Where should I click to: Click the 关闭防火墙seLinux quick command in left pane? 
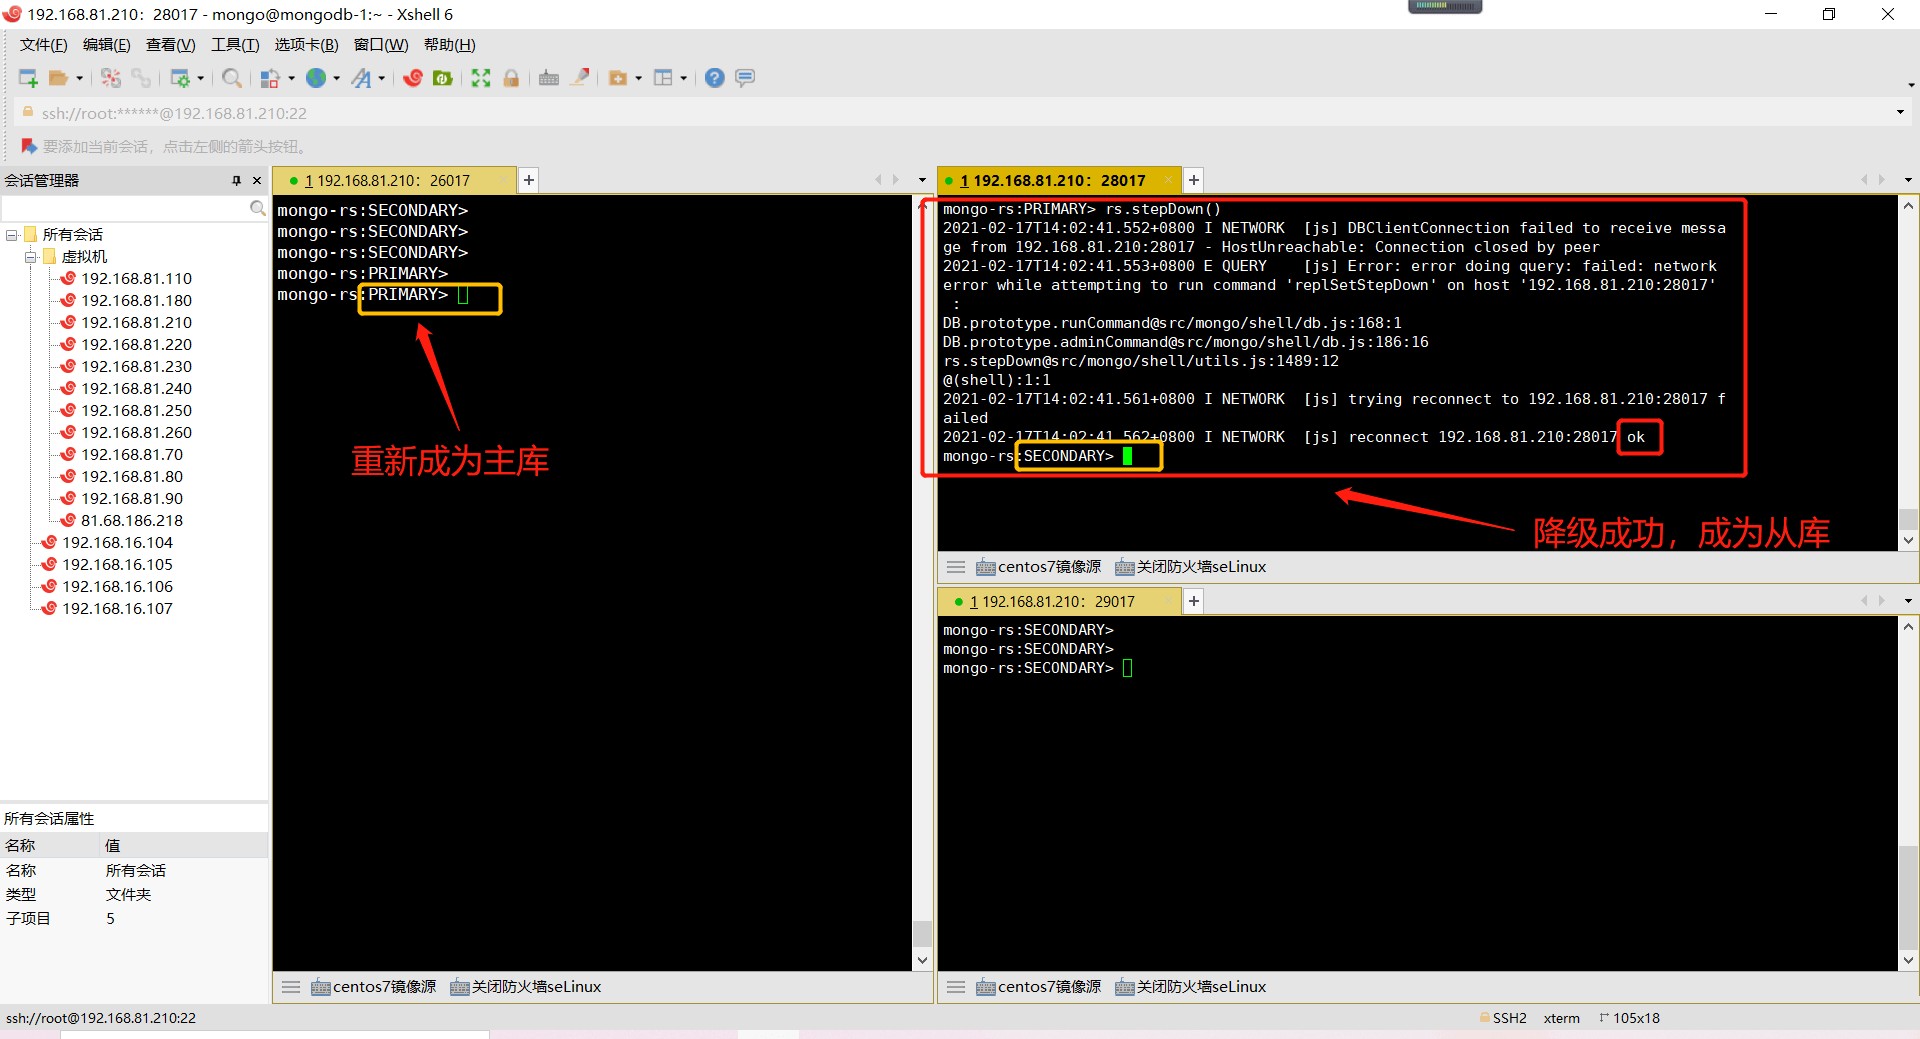coord(526,987)
